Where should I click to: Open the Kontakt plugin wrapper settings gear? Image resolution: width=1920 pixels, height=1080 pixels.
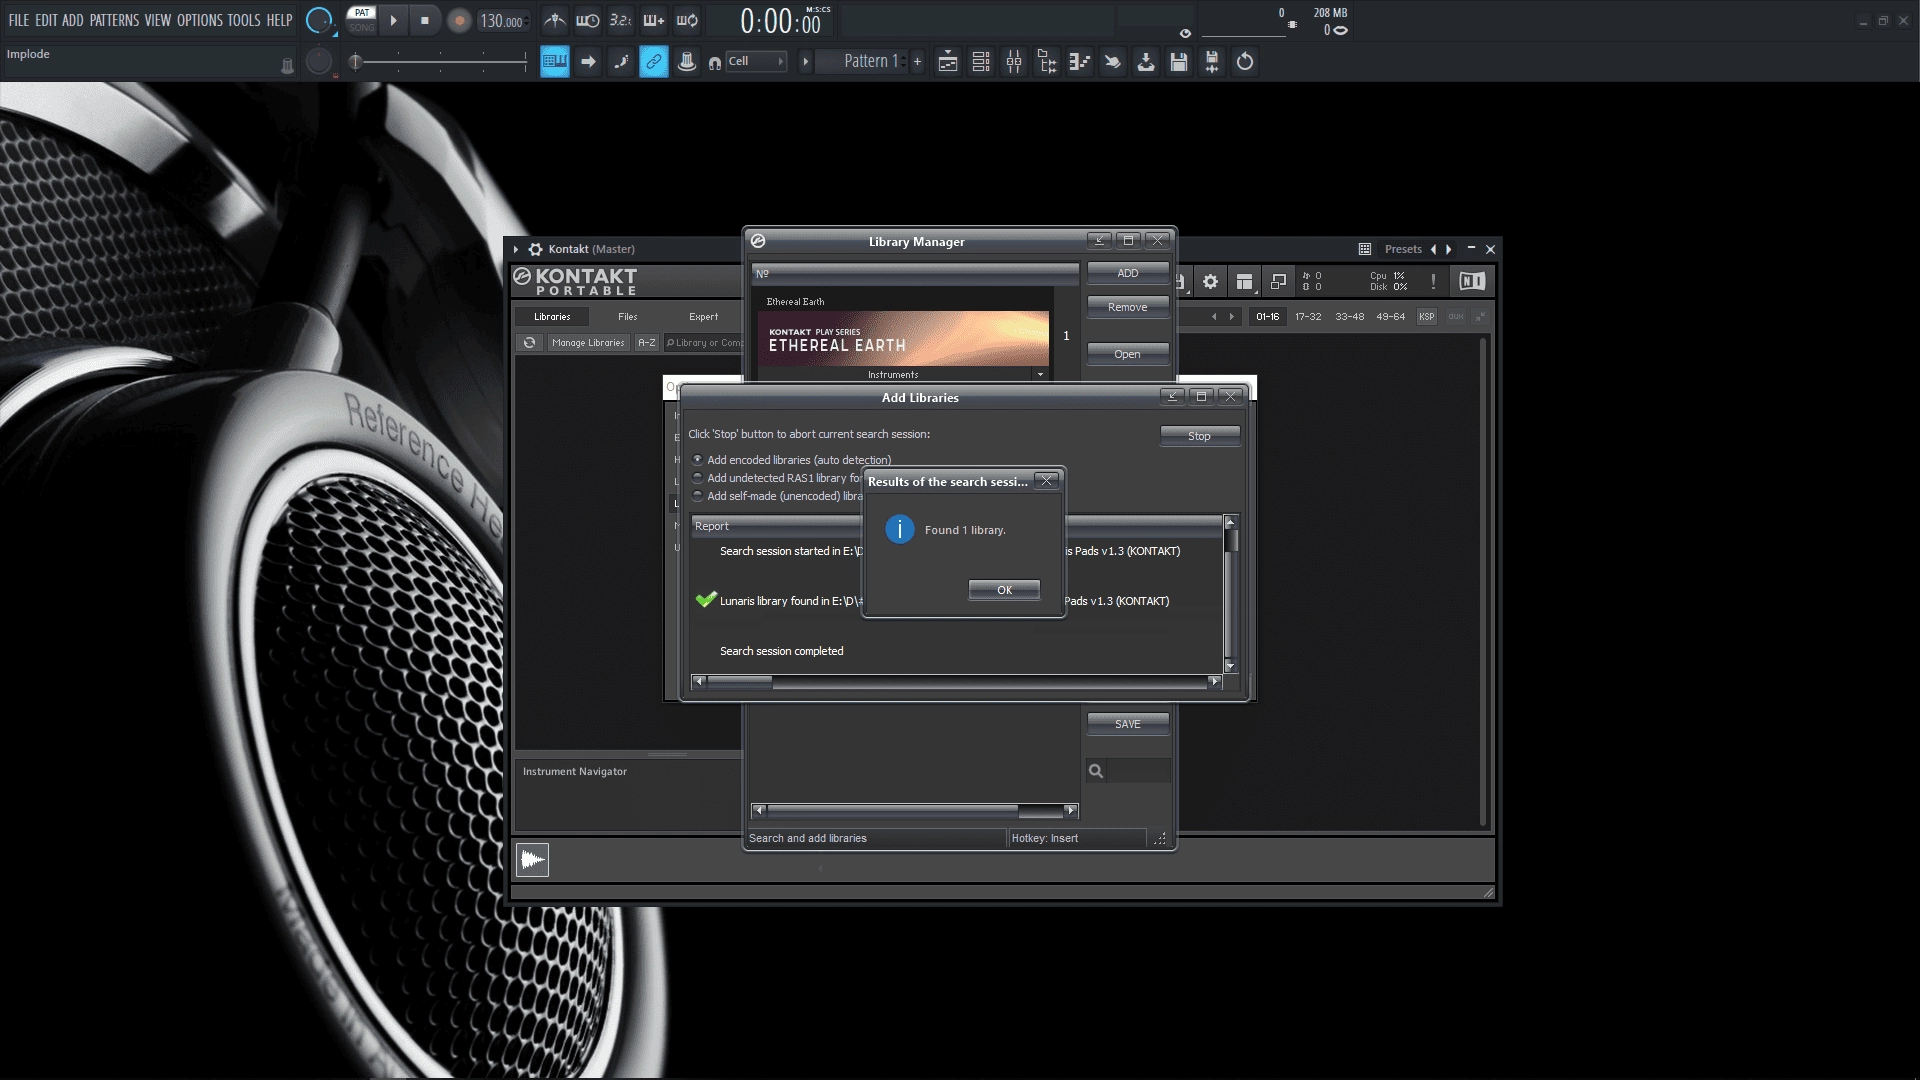(536, 249)
